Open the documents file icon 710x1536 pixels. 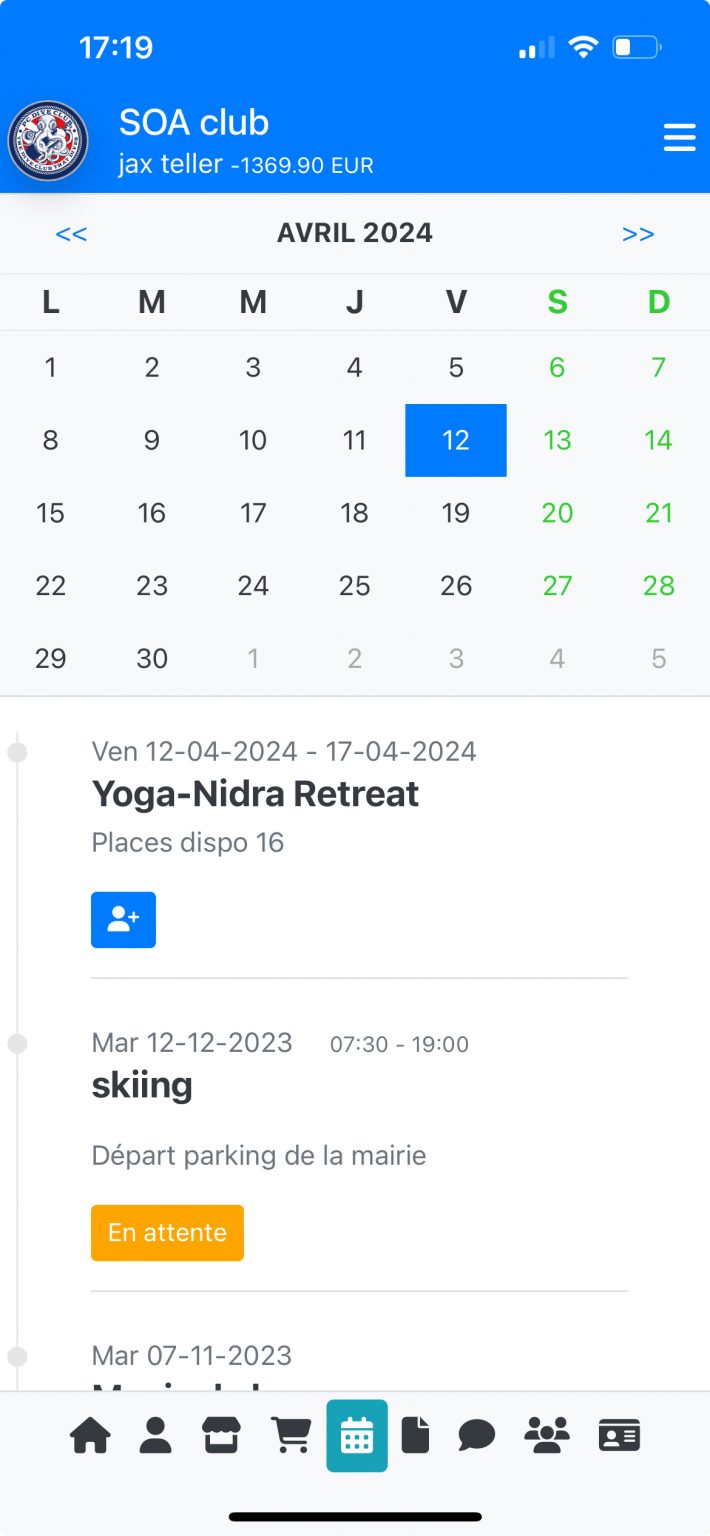415,1436
